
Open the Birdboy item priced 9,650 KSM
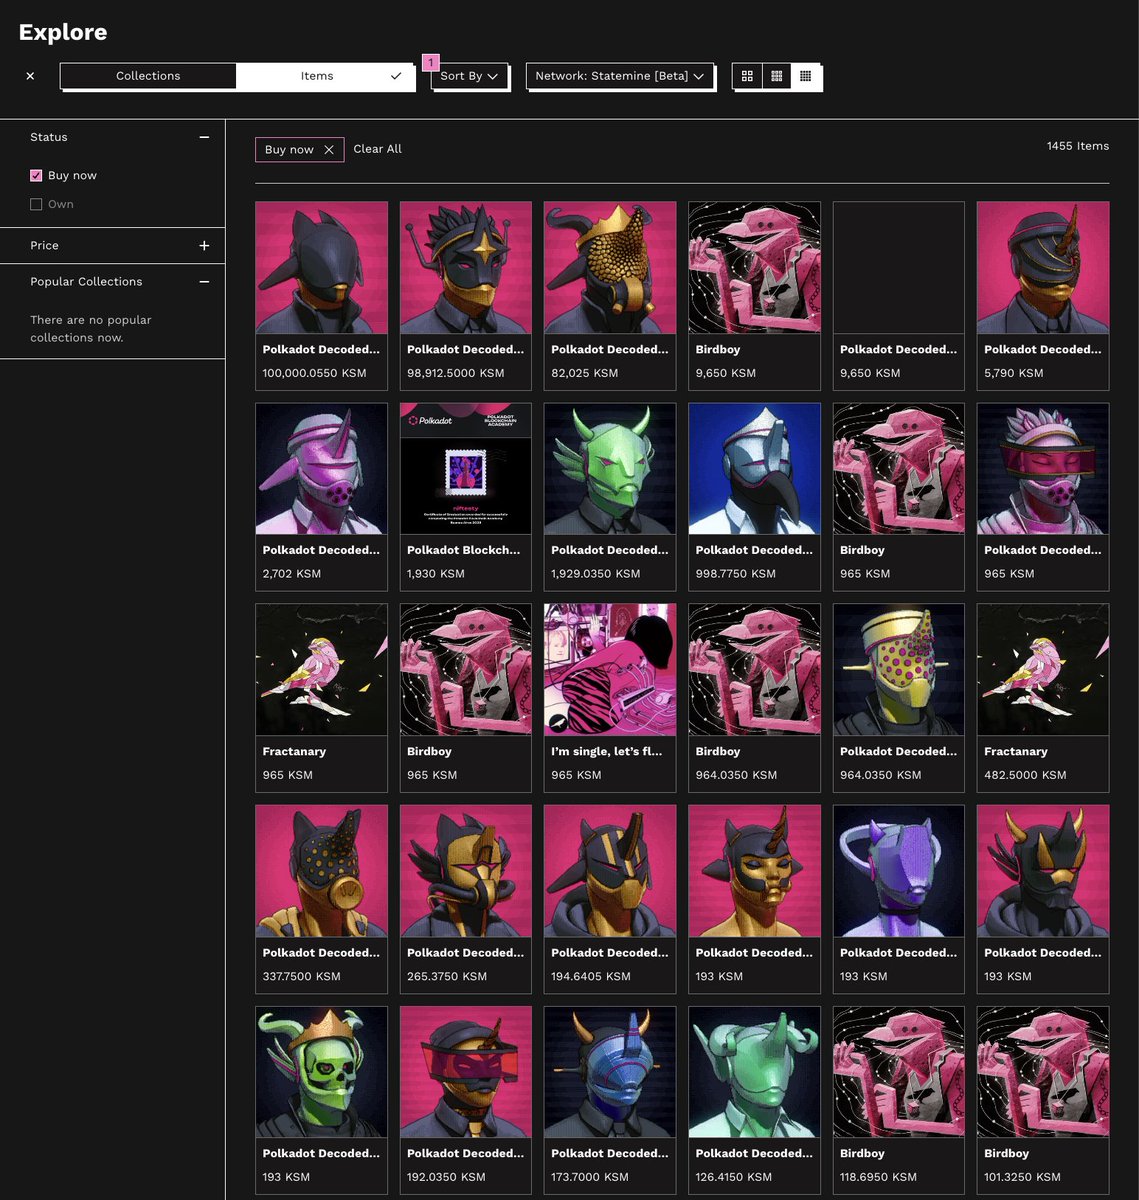(x=755, y=296)
